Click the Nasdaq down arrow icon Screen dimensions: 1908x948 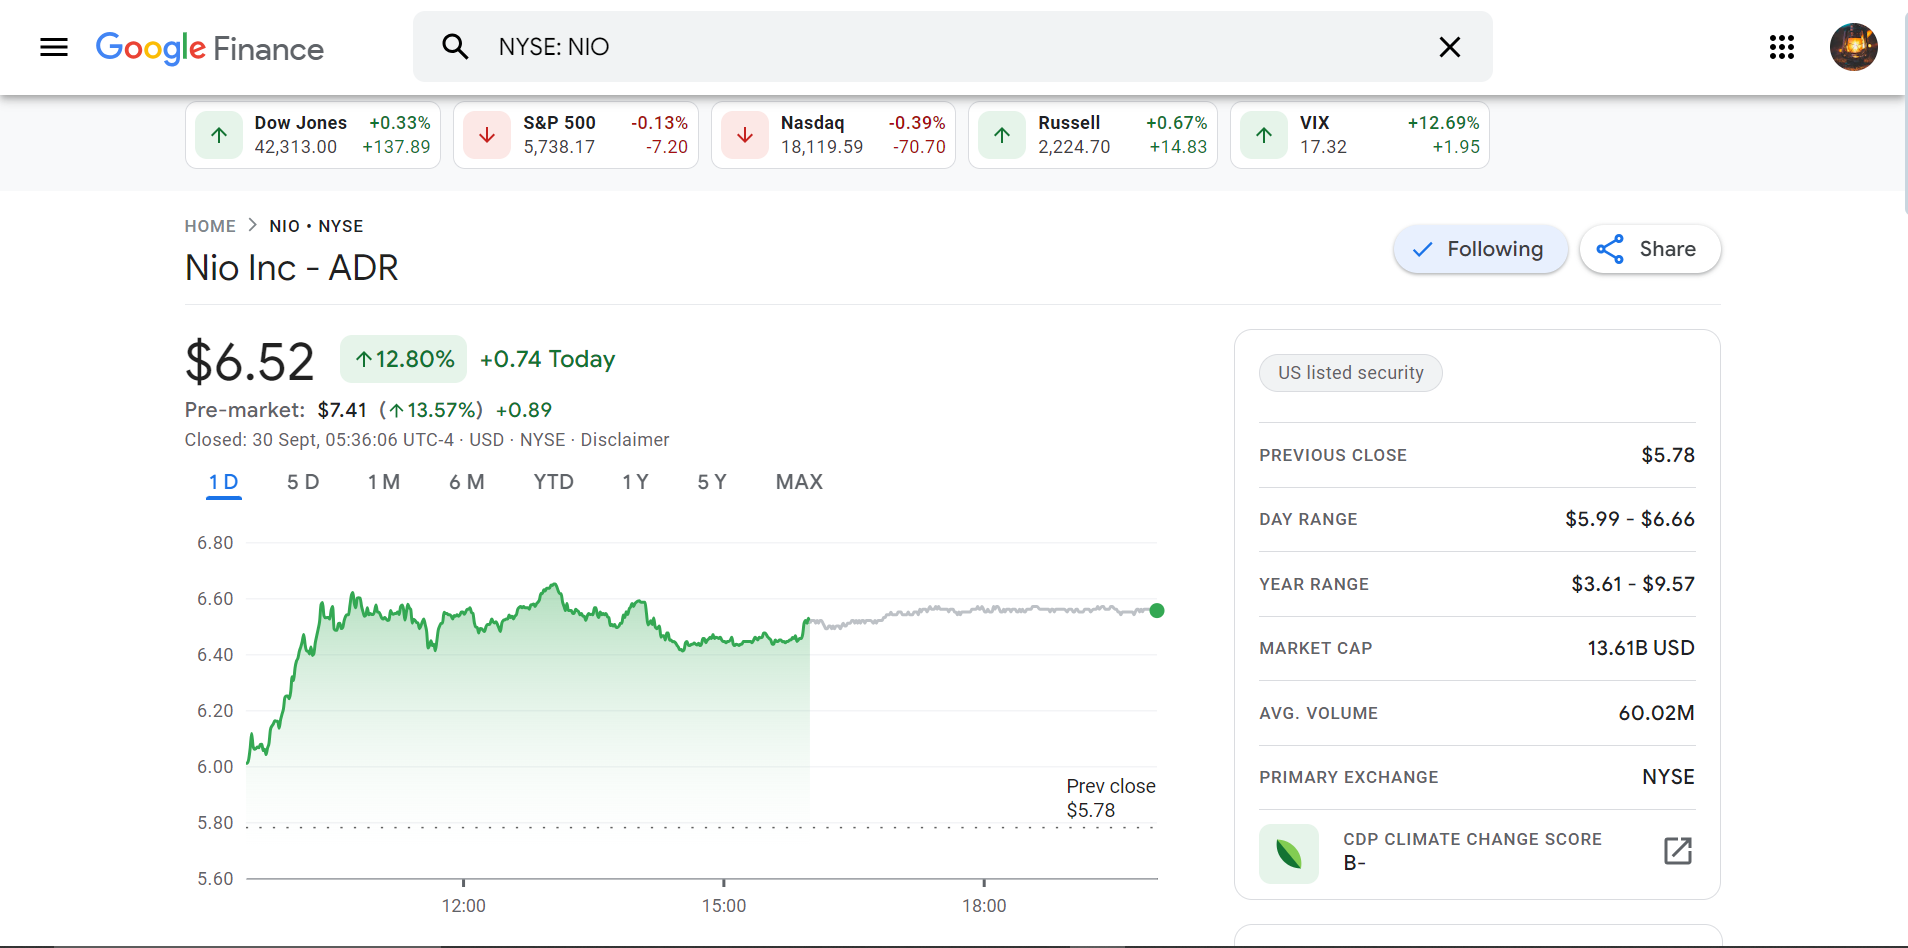[745, 135]
